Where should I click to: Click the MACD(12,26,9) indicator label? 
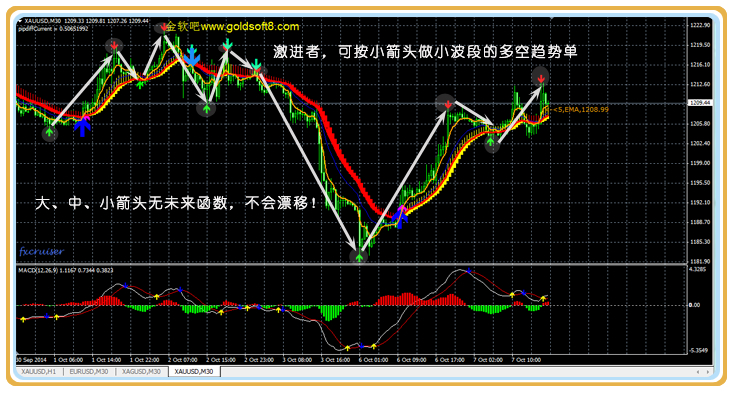point(66,270)
